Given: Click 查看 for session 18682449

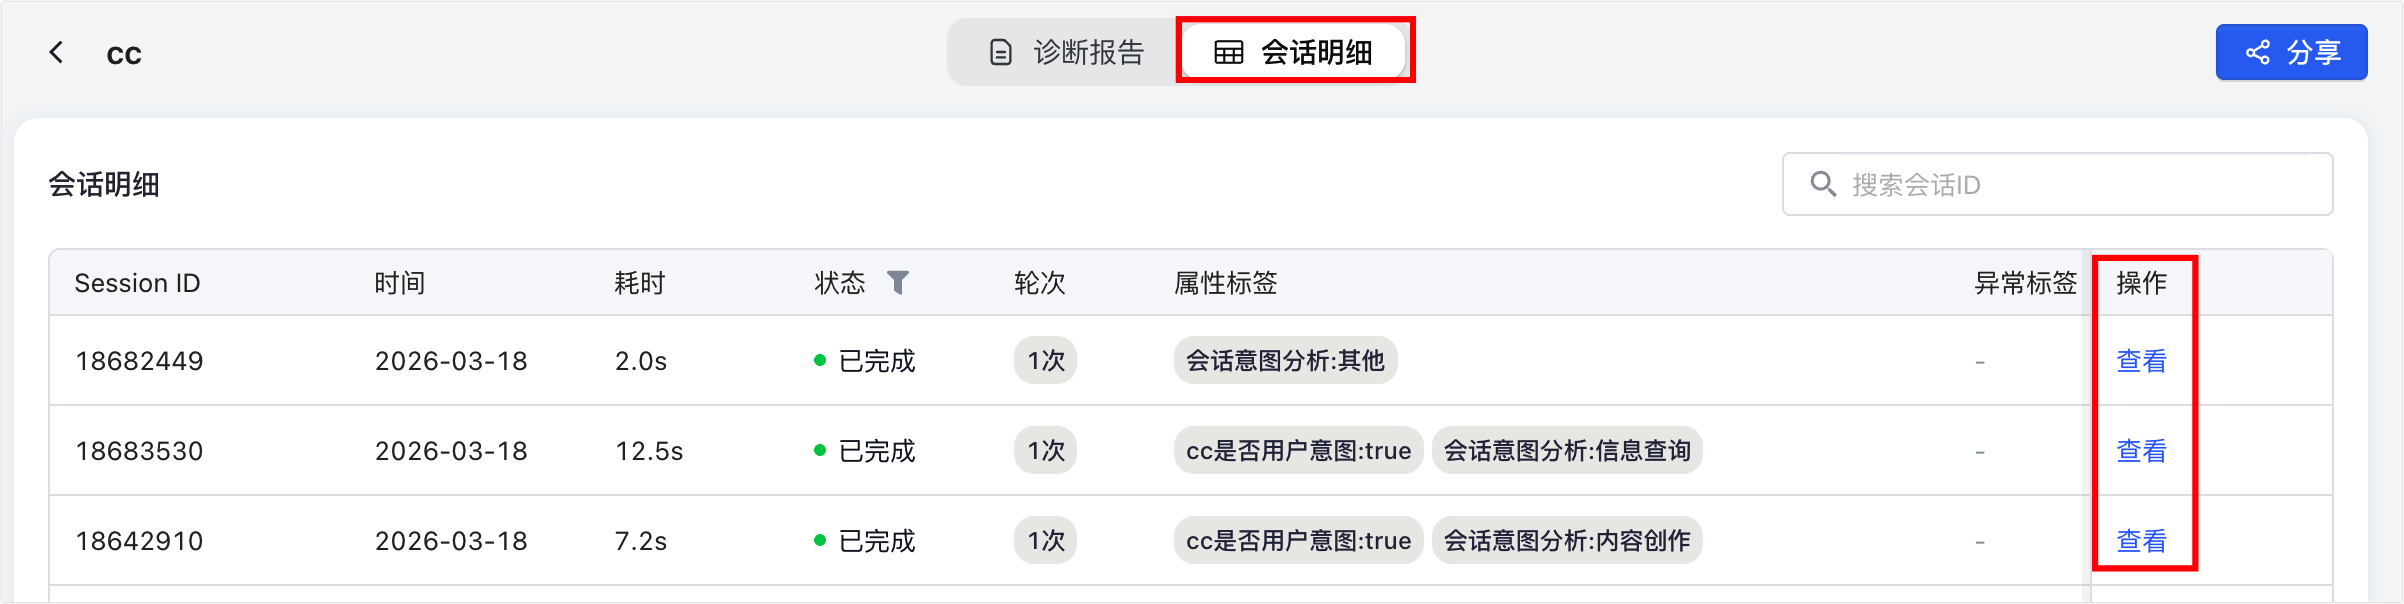Looking at the screenshot, I should 2141,361.
